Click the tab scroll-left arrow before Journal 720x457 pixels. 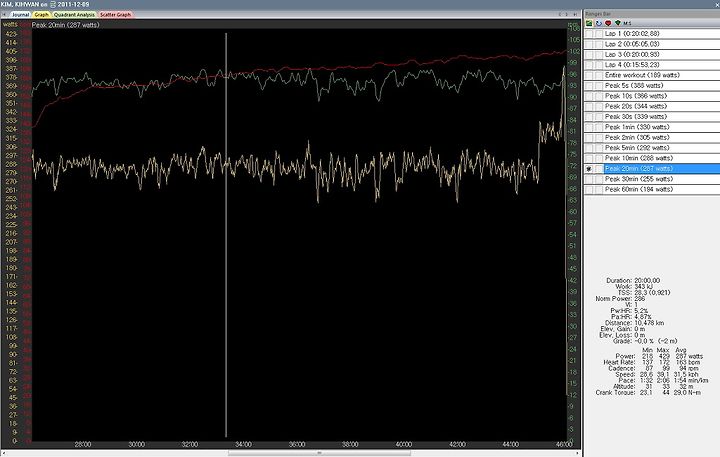pyautogui.click(x=4, y=15)
